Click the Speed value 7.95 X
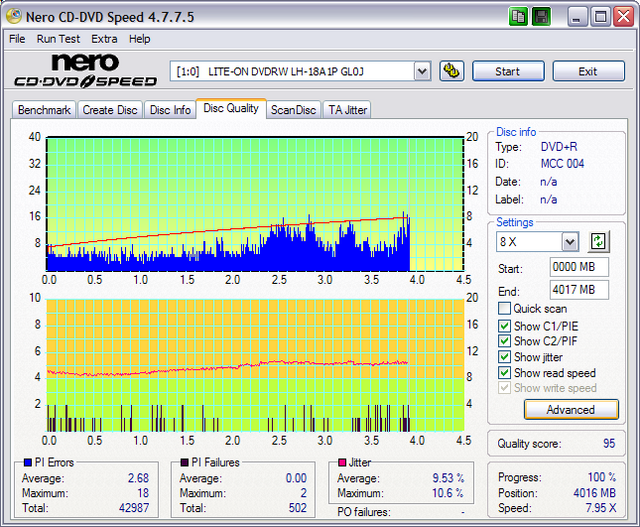The height and width of the screenshot is (527, 640). click(x=601, y=508)
